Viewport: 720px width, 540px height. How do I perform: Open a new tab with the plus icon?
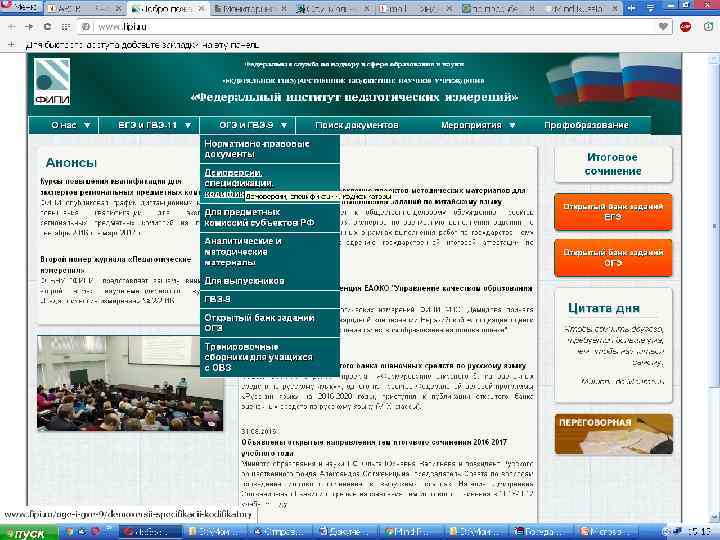(632, 8)
